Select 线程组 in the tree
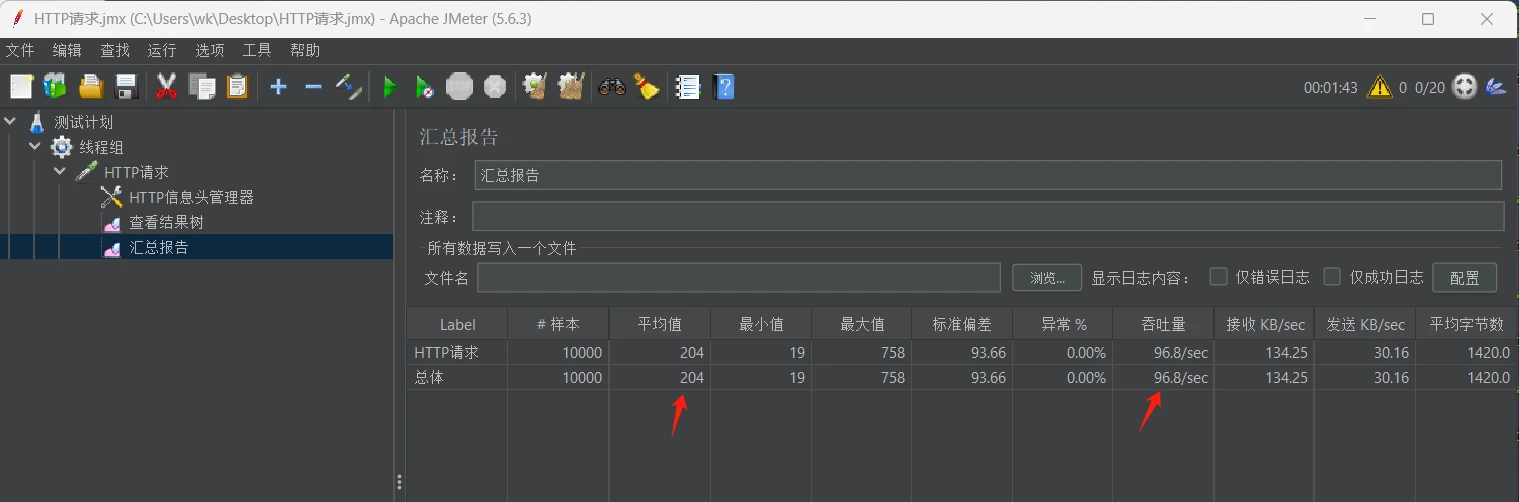 click(101, 147)
